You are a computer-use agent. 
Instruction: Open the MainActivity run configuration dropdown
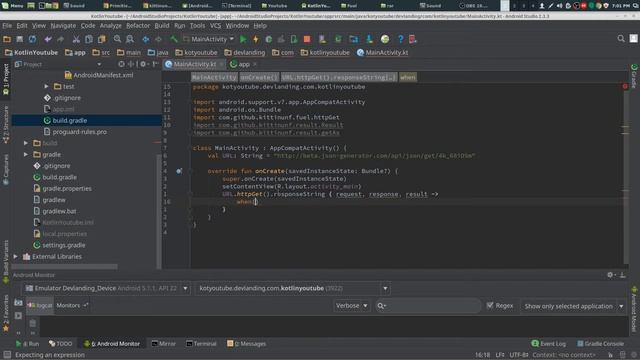(208, 39)
